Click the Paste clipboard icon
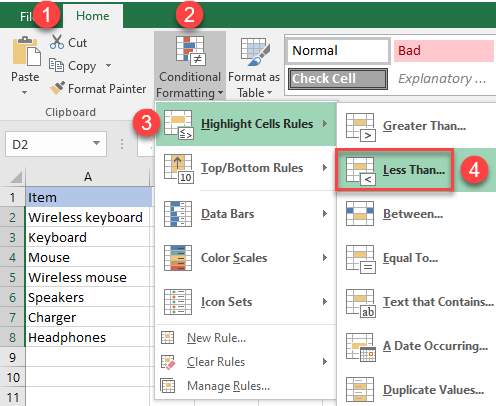The width and height of the screenshot is (496, 406). click(x=27, y=51)
